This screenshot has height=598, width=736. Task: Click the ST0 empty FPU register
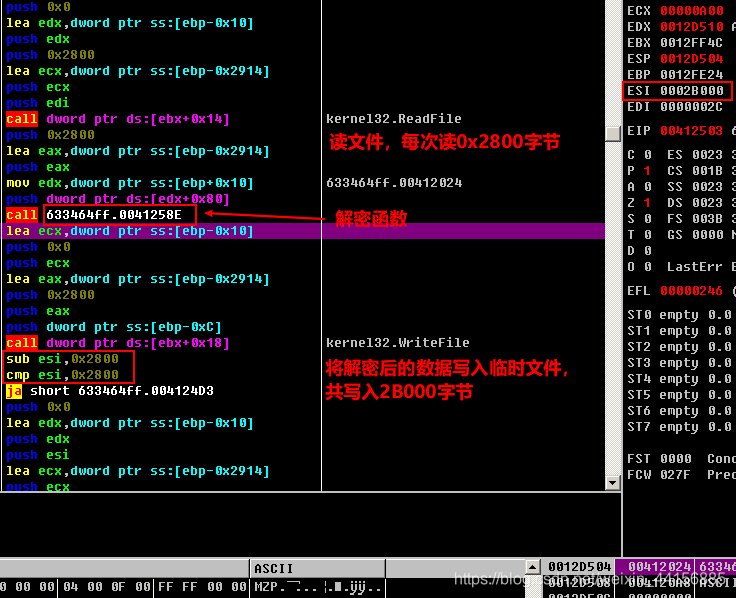pos(679,314)
